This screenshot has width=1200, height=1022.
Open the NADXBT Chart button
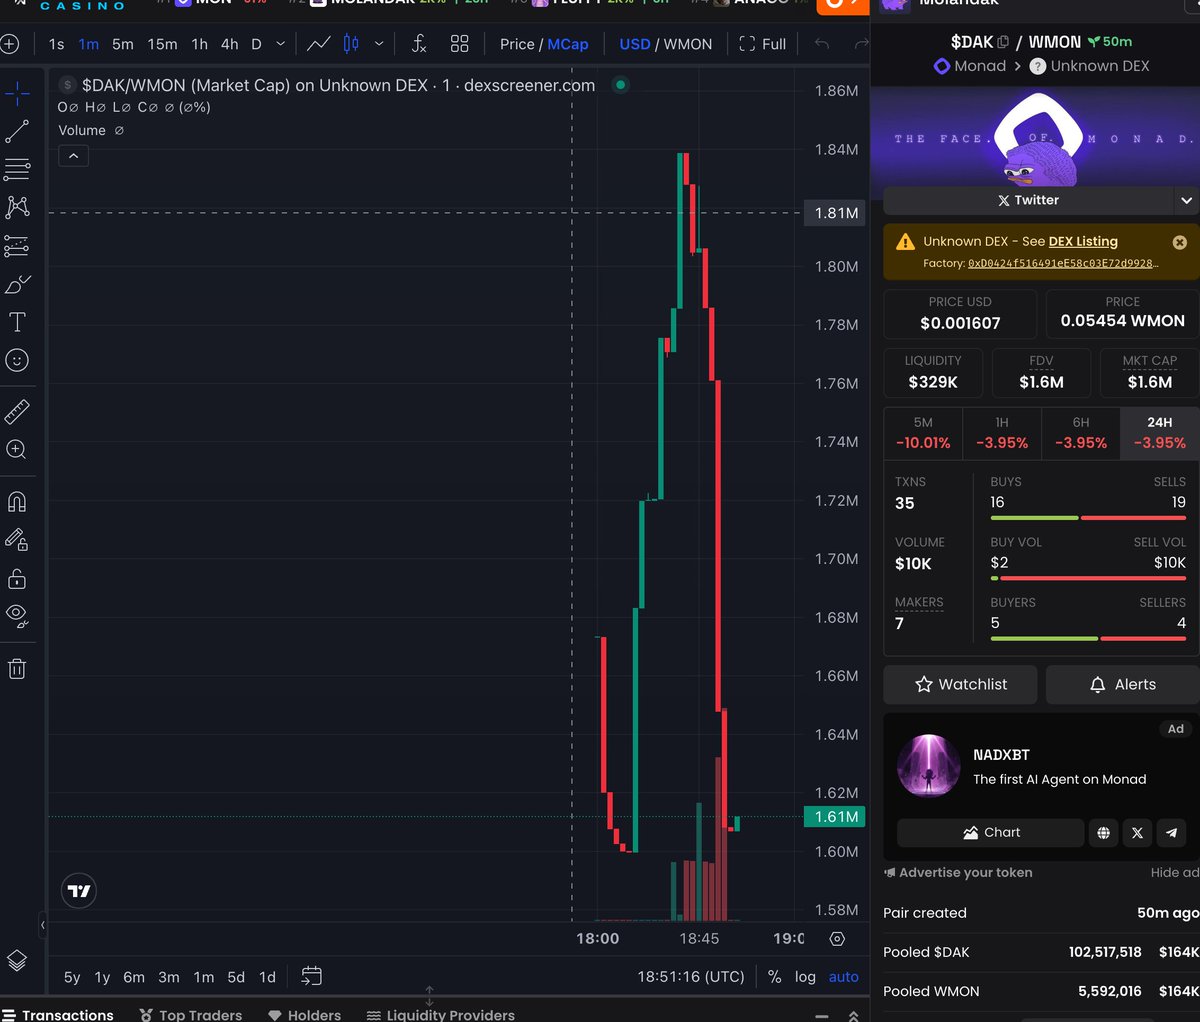[990, 832]
